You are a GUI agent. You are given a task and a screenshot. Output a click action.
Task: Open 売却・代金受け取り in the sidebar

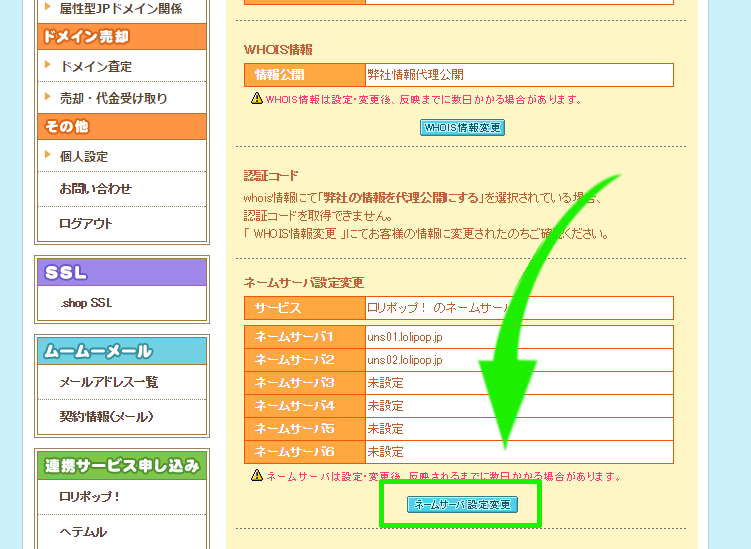[113, 98]
